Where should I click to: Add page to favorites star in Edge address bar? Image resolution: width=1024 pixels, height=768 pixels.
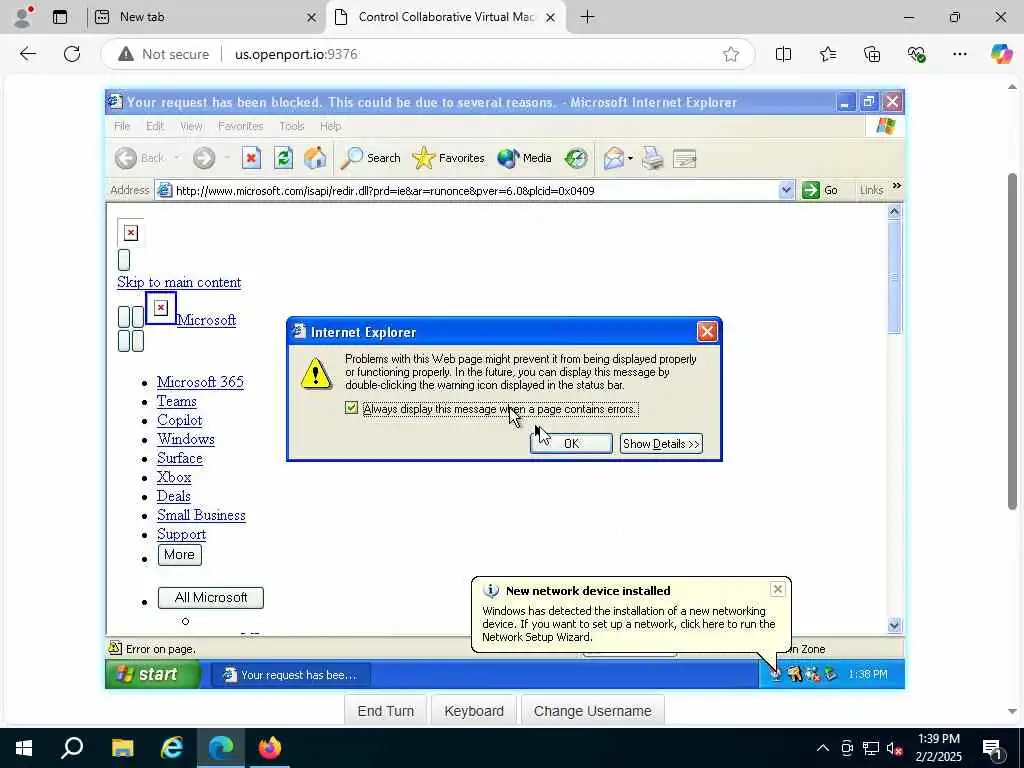tap(731, 54)
